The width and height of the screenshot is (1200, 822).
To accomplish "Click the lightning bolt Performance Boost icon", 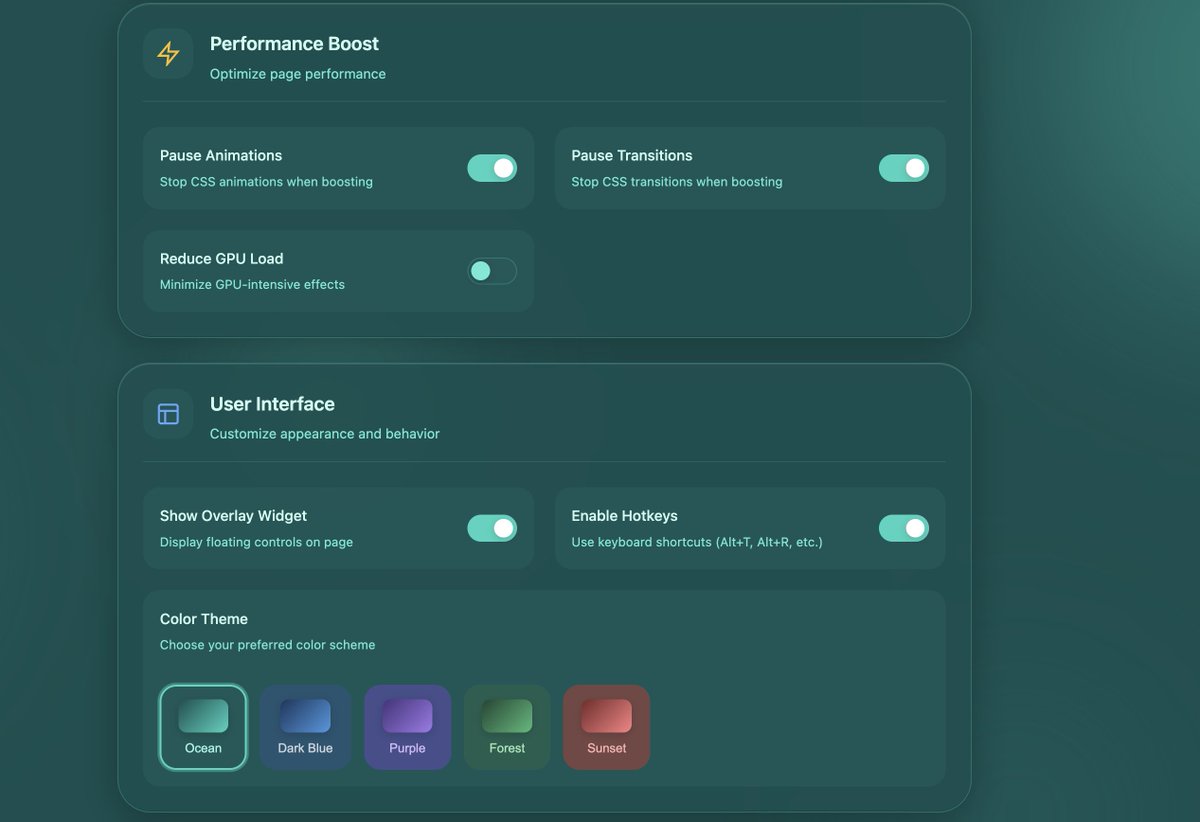I will click(x=167, y=53).
